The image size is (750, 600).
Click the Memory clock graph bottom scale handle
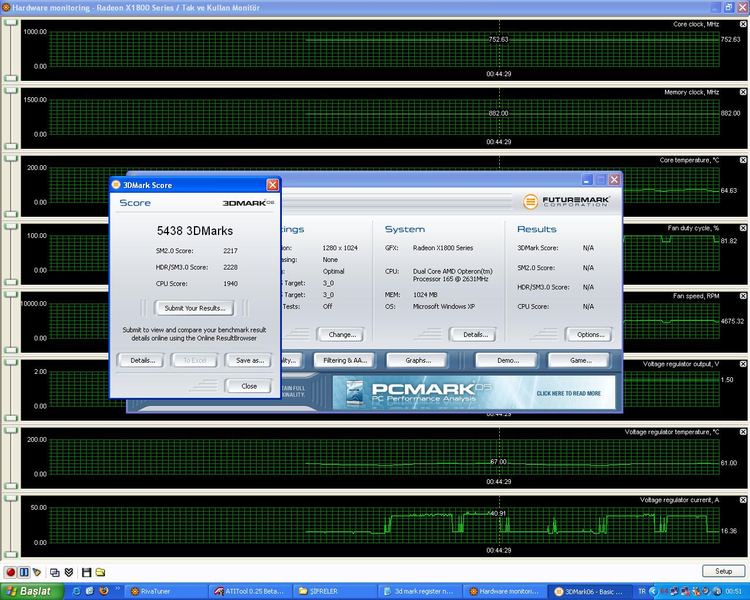[11, 146]
